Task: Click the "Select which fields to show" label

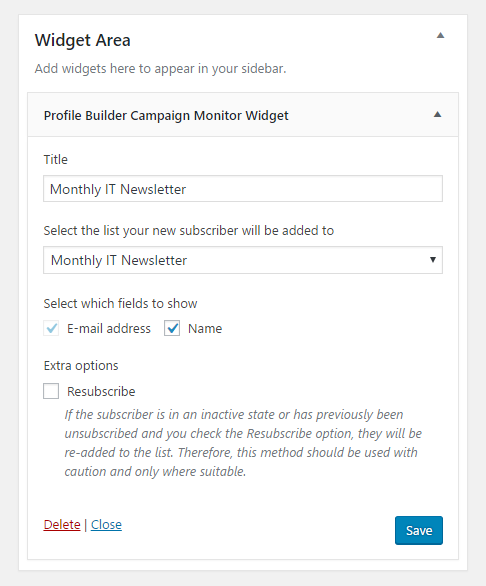Action: pyautogui.click(x=120, y=303)
